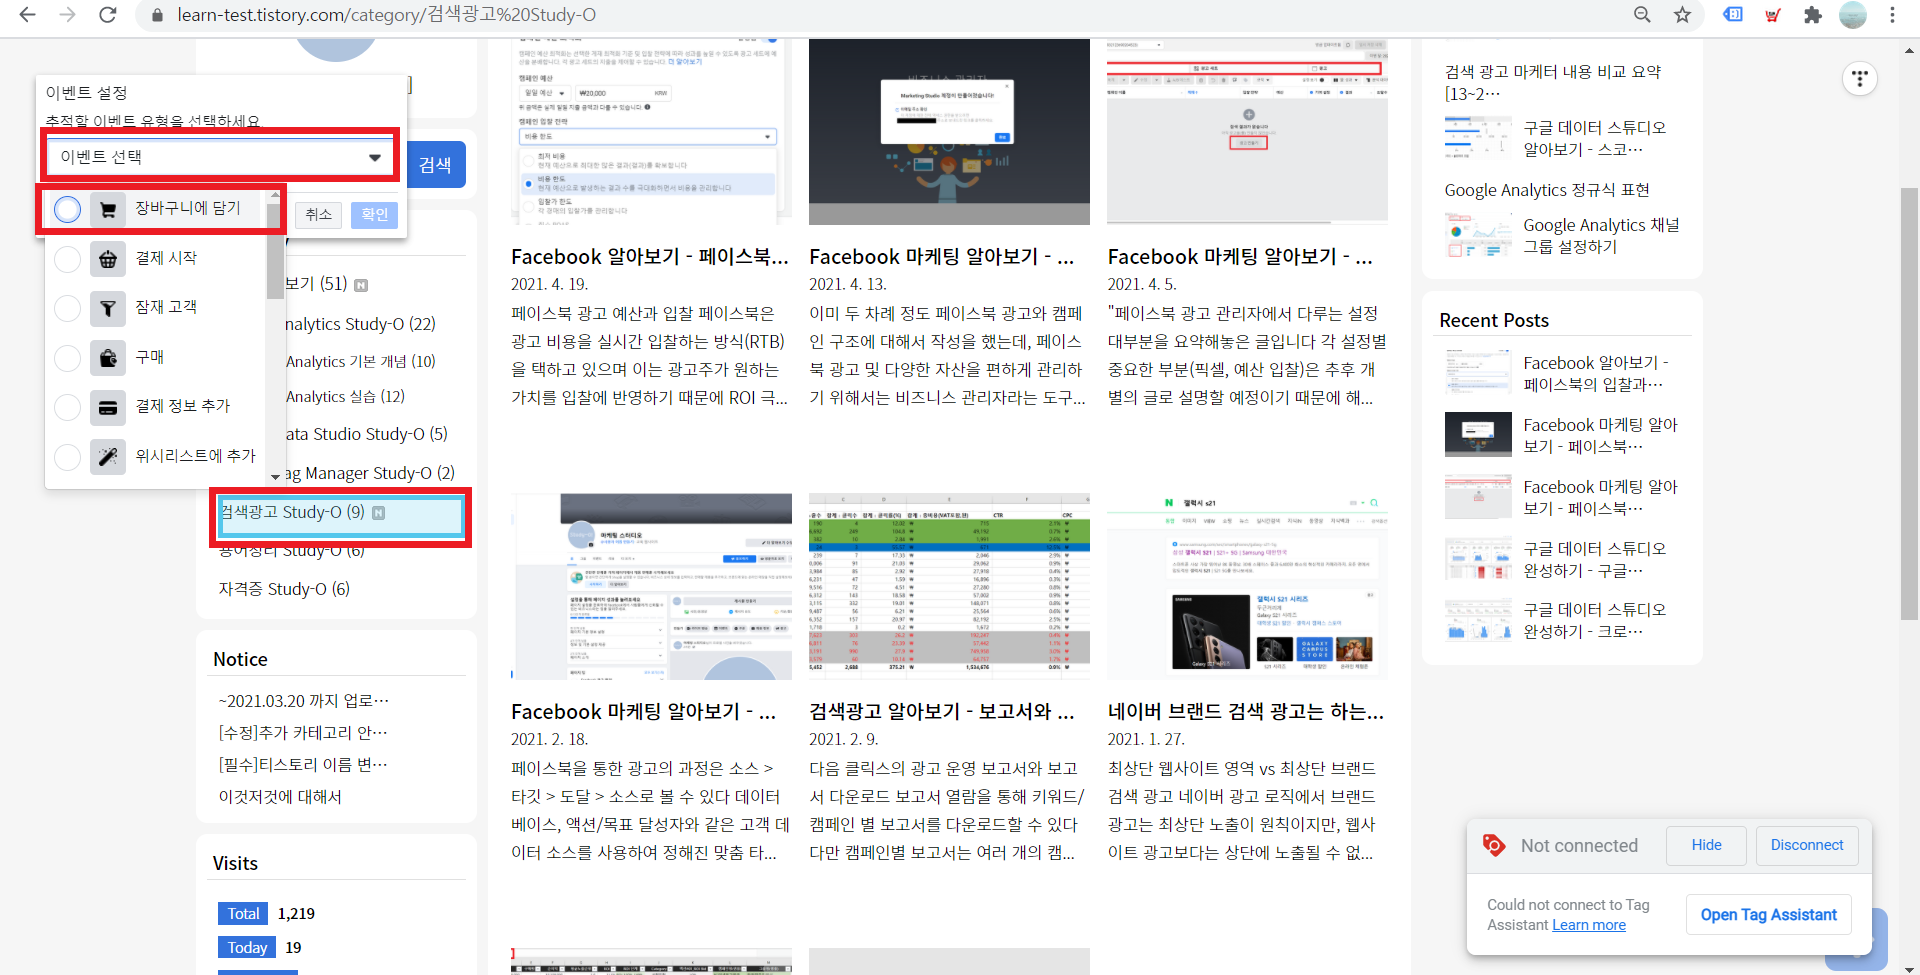Screen dimensions: 1920x975
Task: Choose the 위시리스트에 추가 event option
Action: click(x=156, y=457)
